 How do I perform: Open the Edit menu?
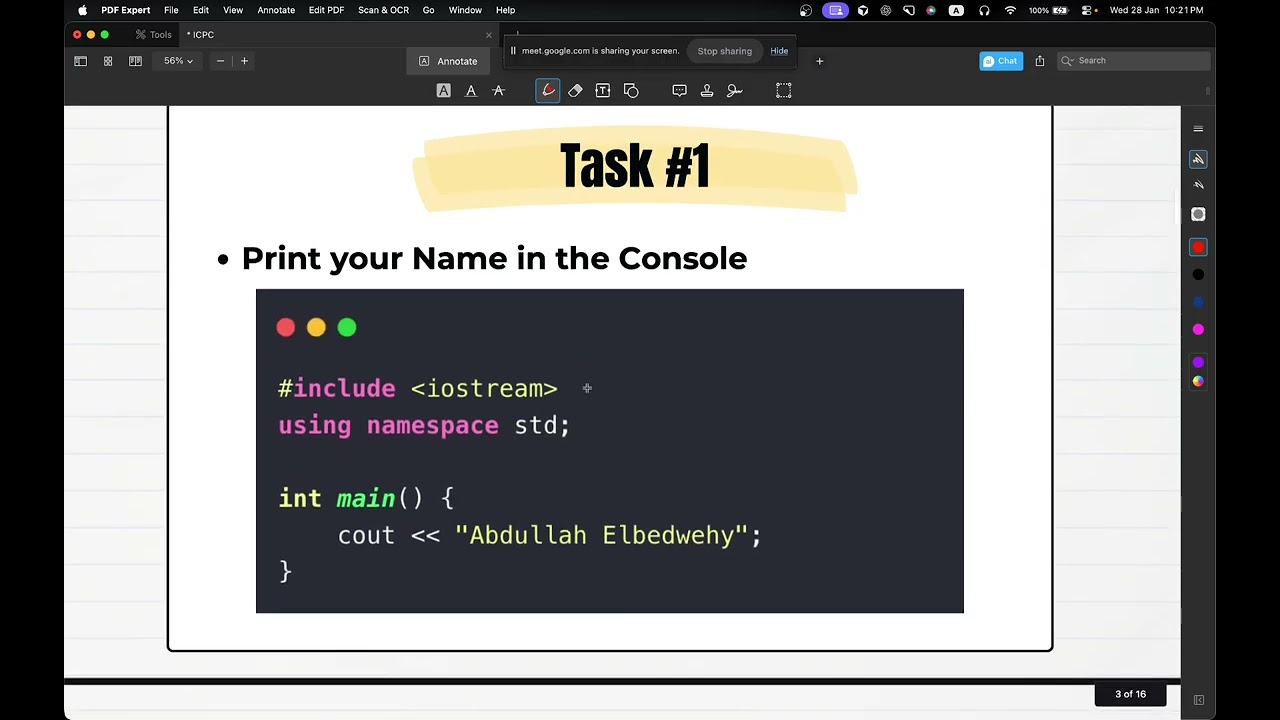click(x=201, y=10)
